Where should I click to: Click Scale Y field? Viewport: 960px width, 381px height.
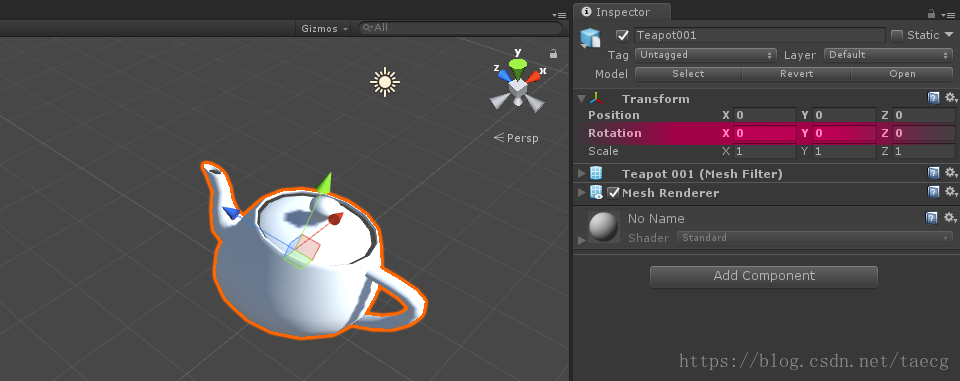click(844, 151)
